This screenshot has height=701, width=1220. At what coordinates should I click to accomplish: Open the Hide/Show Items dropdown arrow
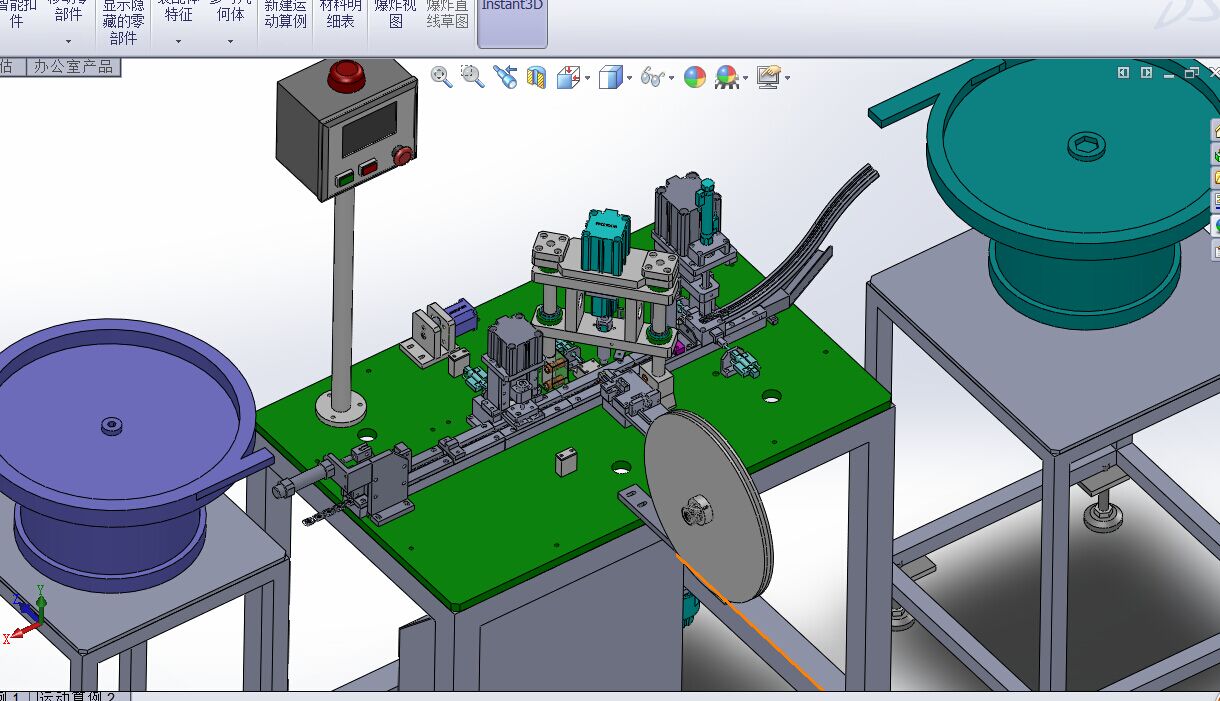pyautogui.click(x=672, y=78)
